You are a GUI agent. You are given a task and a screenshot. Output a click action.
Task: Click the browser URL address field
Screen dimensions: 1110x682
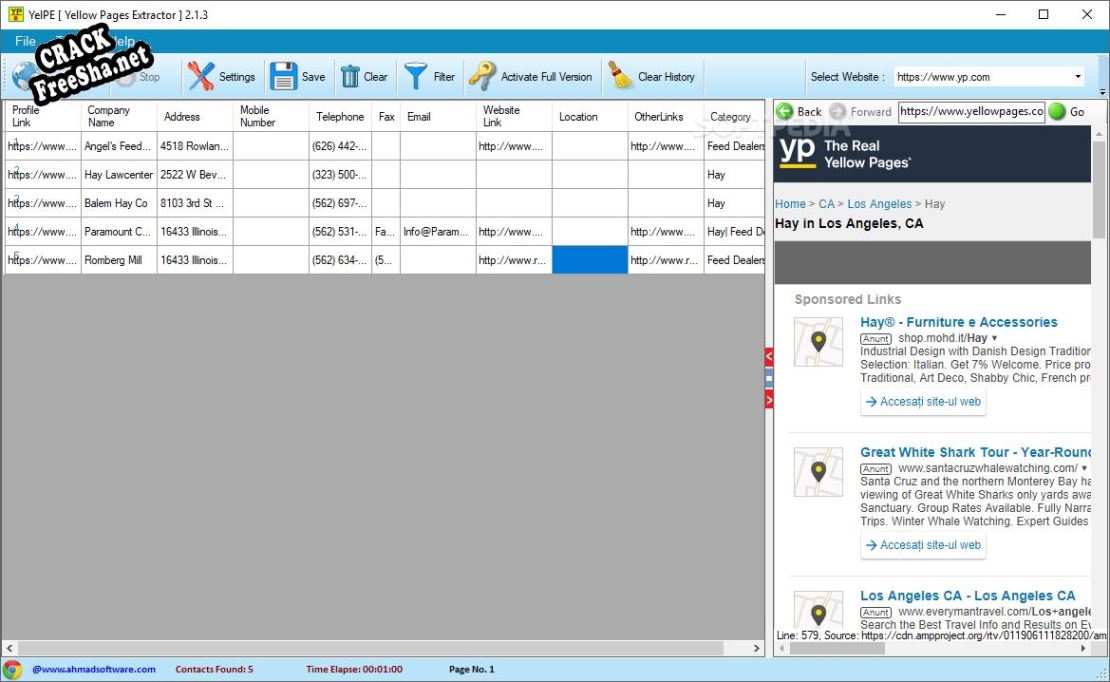pyautogui.click(x=970, y=112)
